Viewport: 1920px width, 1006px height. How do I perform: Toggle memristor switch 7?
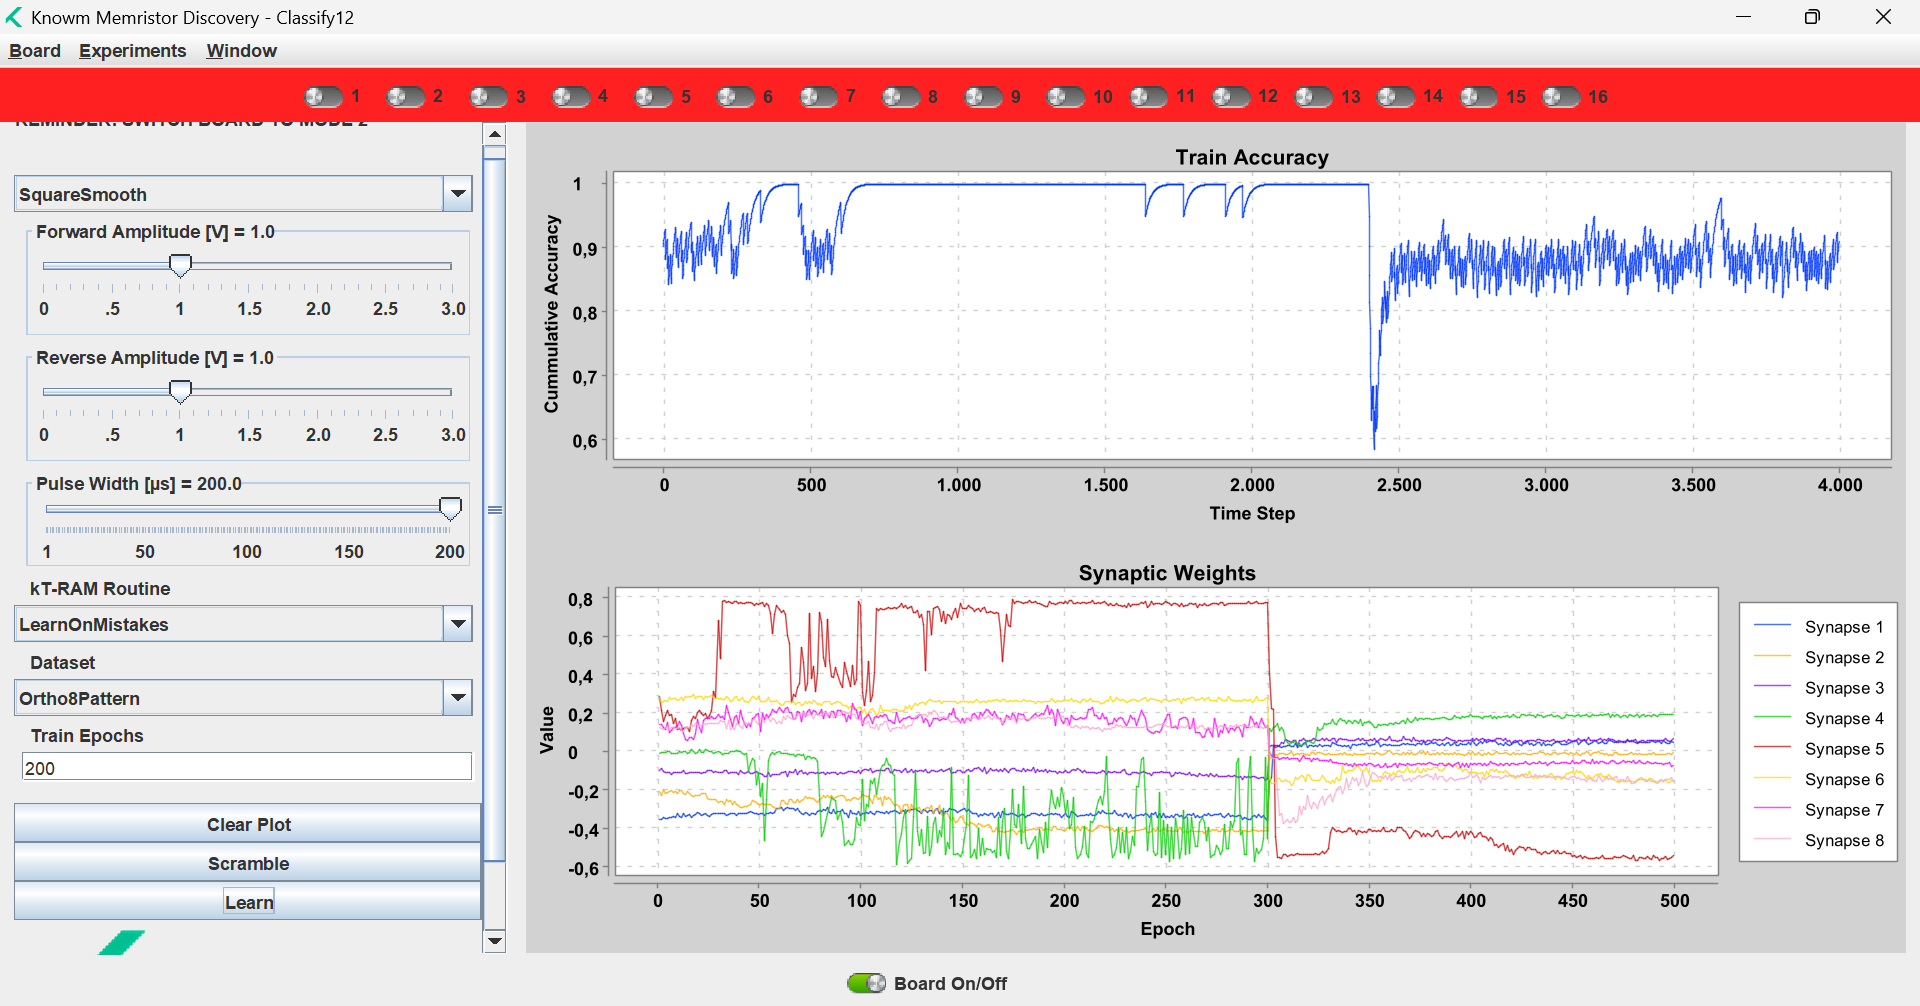818,96
